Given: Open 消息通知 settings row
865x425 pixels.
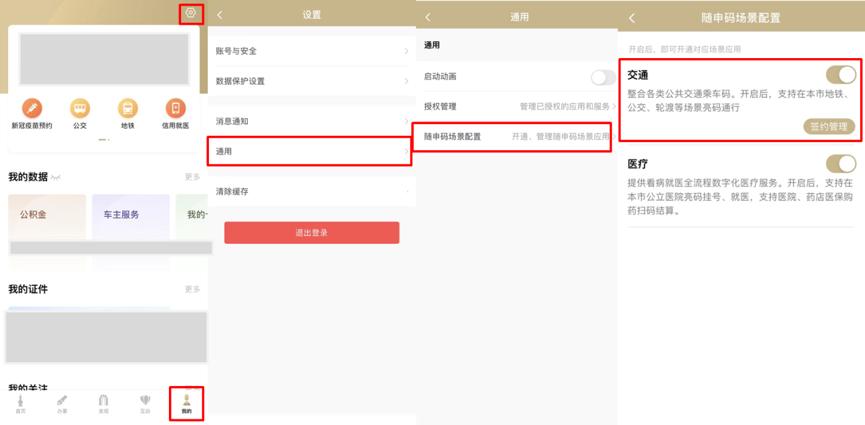Looking at the screenshot, I should click(312, 121).
